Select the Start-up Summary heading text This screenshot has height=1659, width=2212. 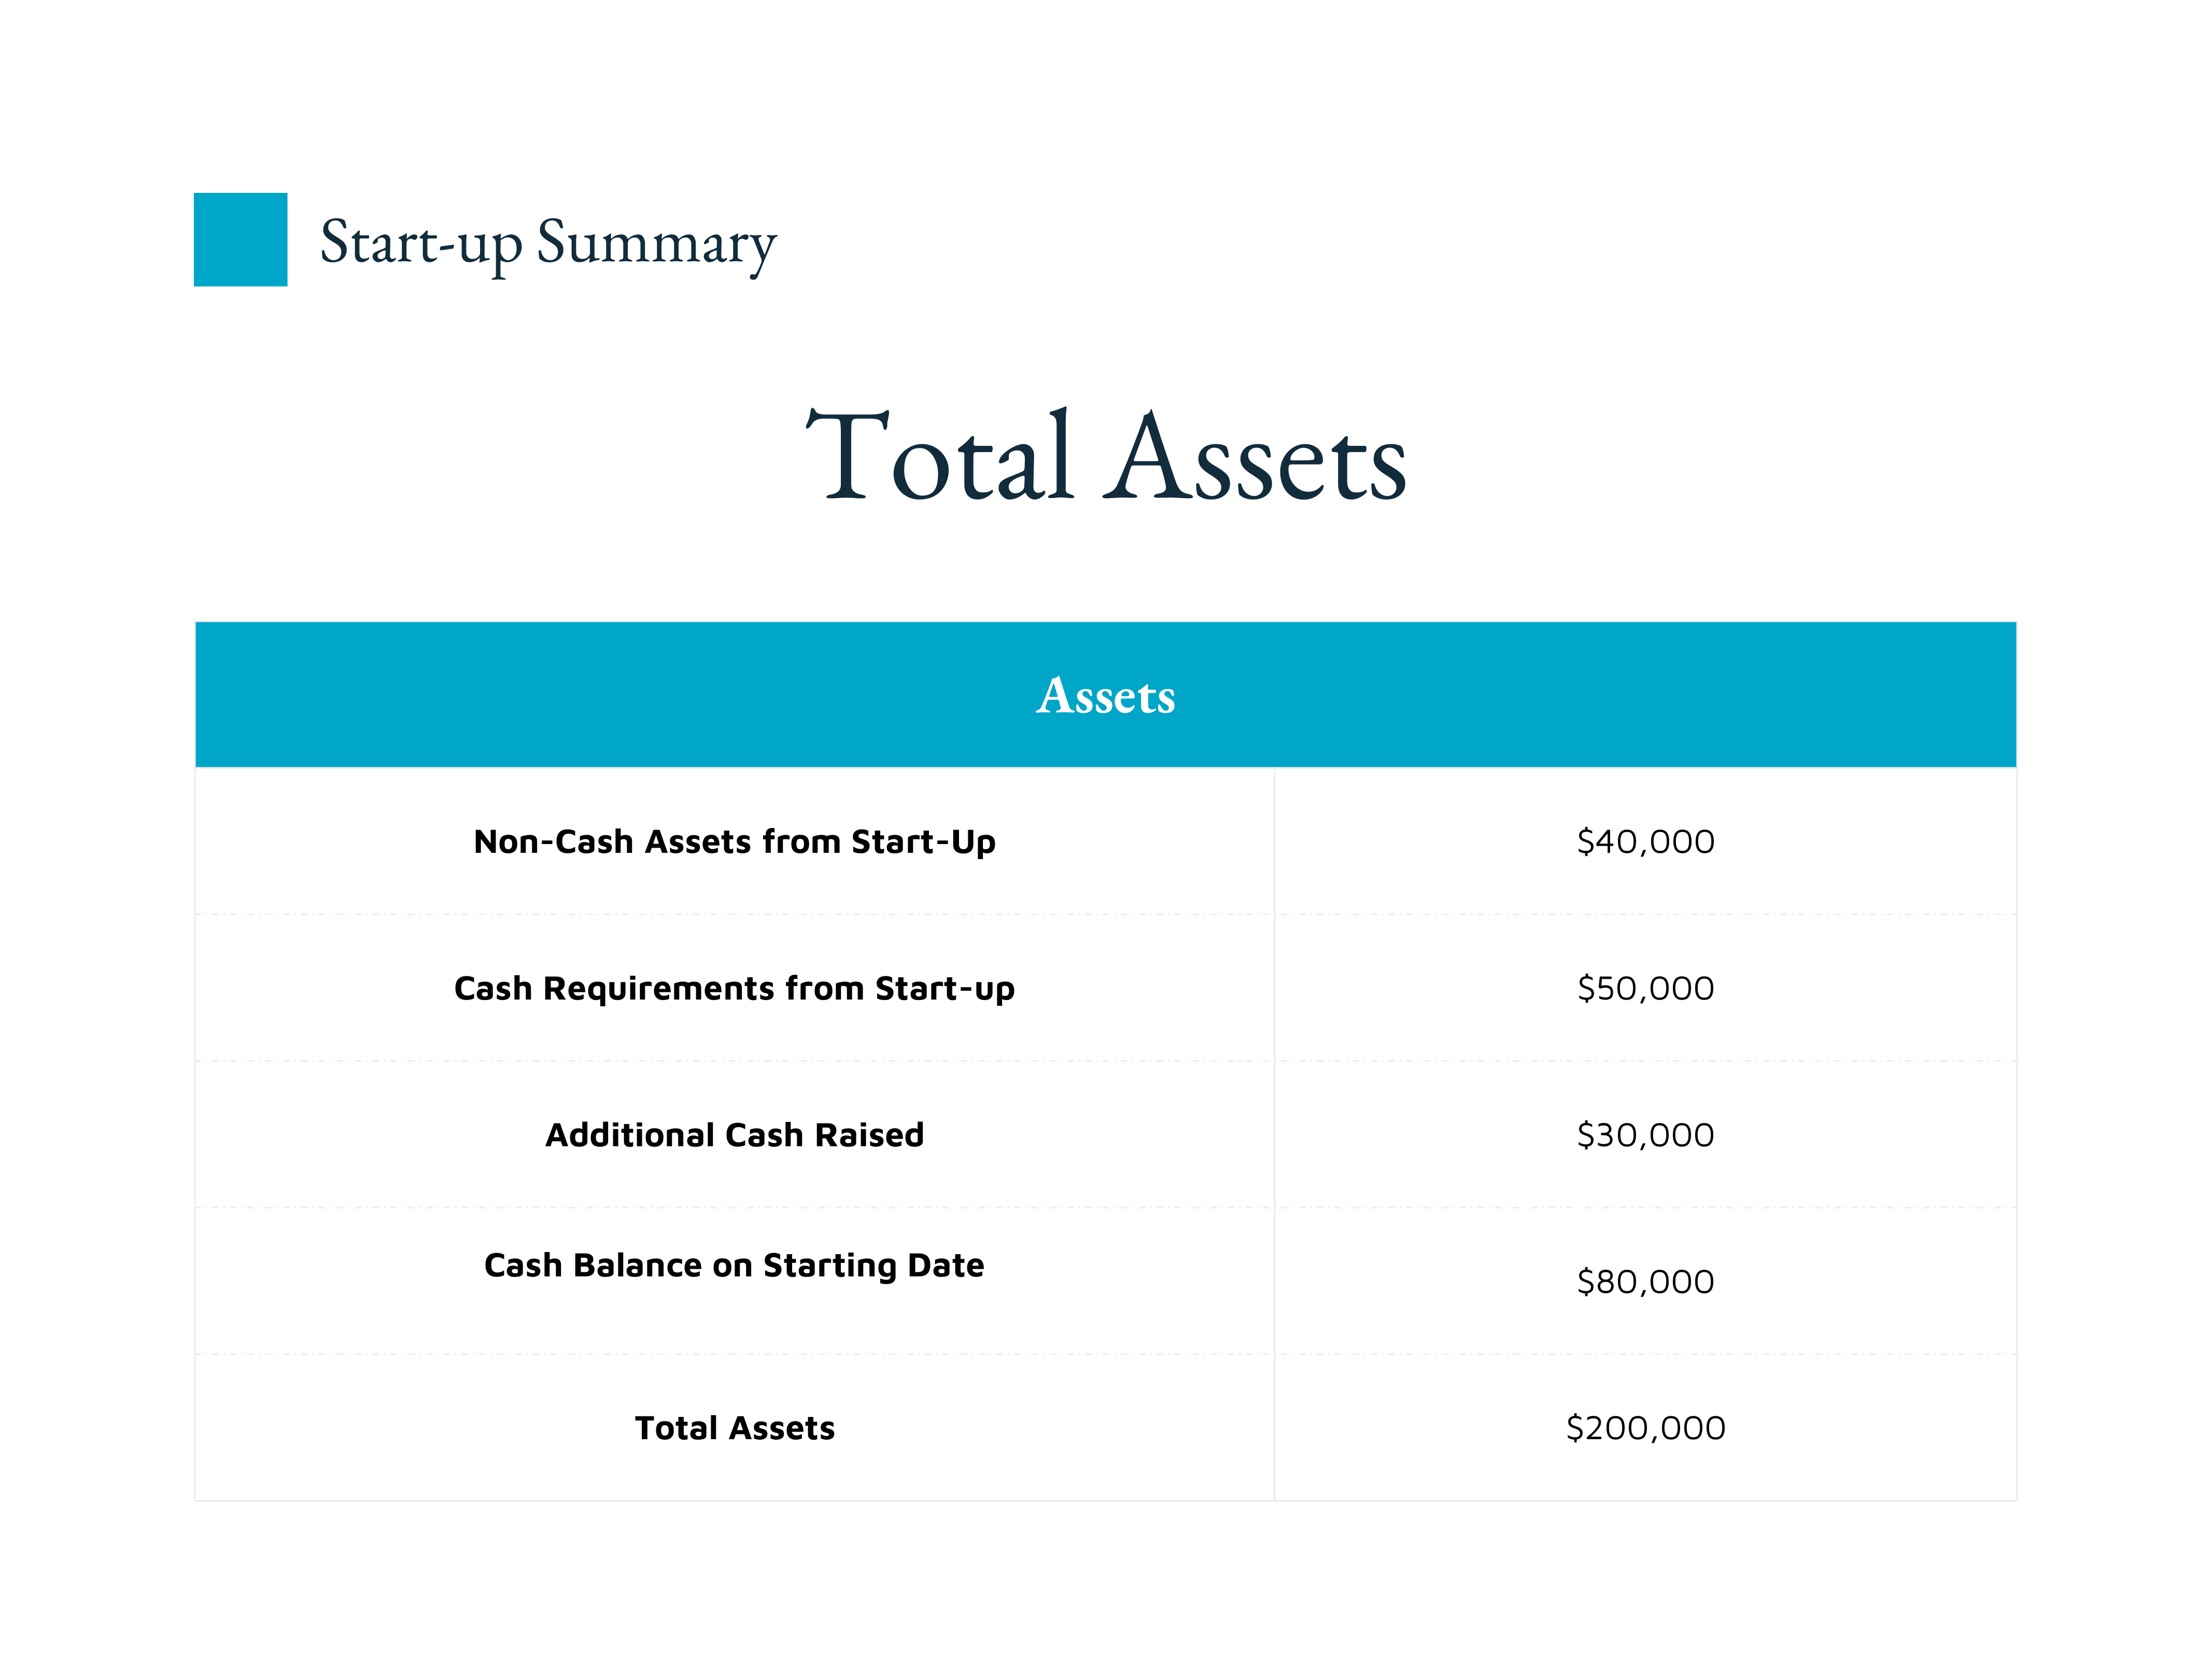(548, 244)
